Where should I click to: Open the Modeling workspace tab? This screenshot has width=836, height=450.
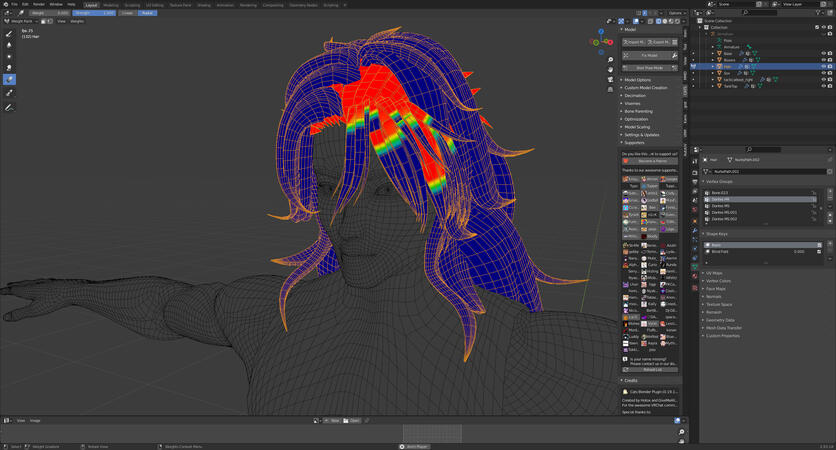(x=110, y=5)
